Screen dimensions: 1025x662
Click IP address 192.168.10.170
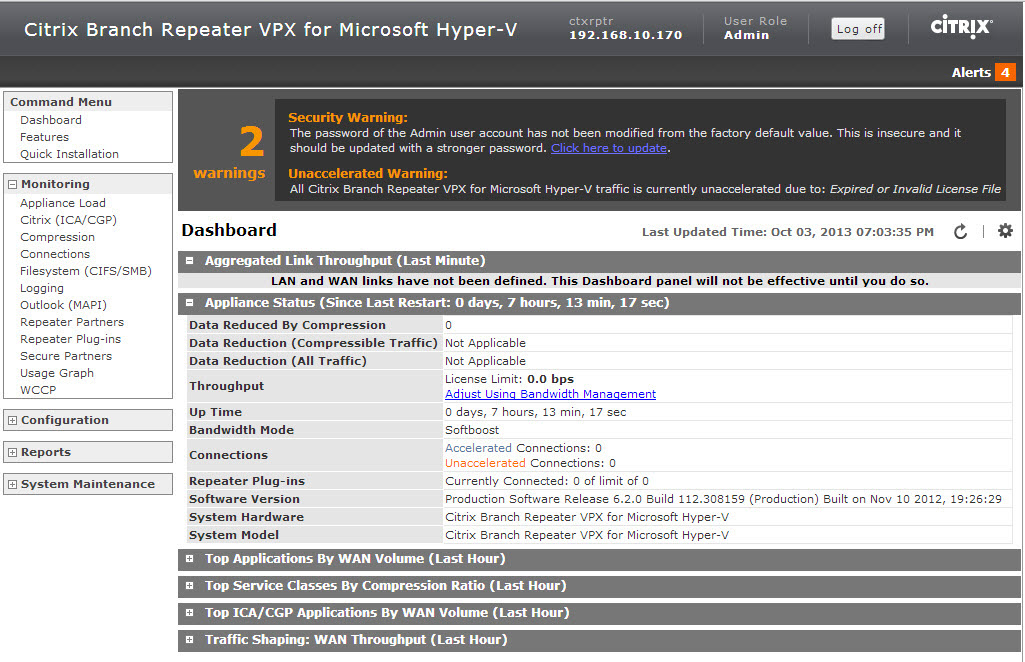click(626, 35)
